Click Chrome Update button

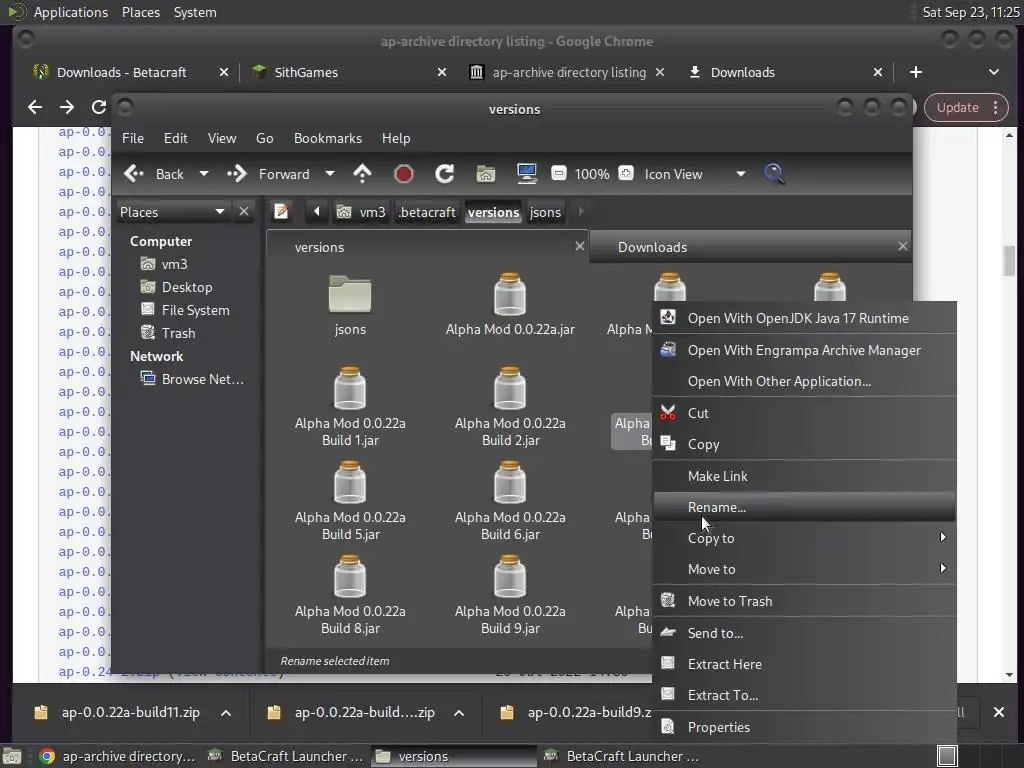click(965, 107)
